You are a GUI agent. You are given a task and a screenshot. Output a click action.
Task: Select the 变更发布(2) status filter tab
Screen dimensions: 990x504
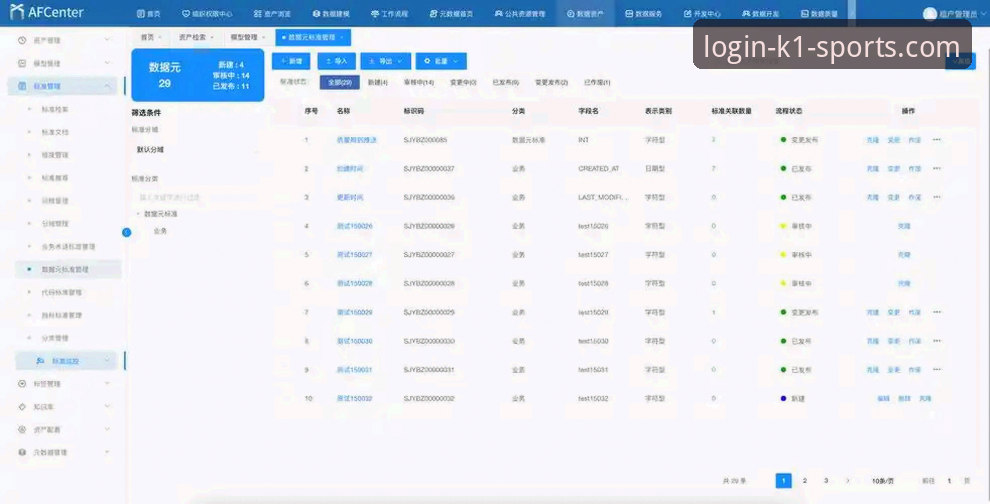pos(551,82)
